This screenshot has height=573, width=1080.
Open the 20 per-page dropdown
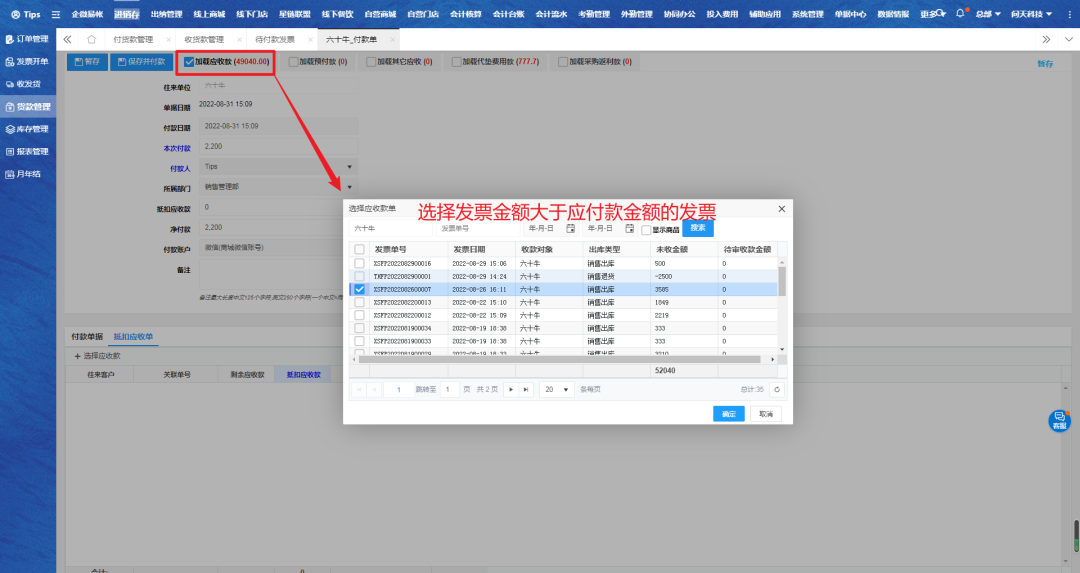557,389
